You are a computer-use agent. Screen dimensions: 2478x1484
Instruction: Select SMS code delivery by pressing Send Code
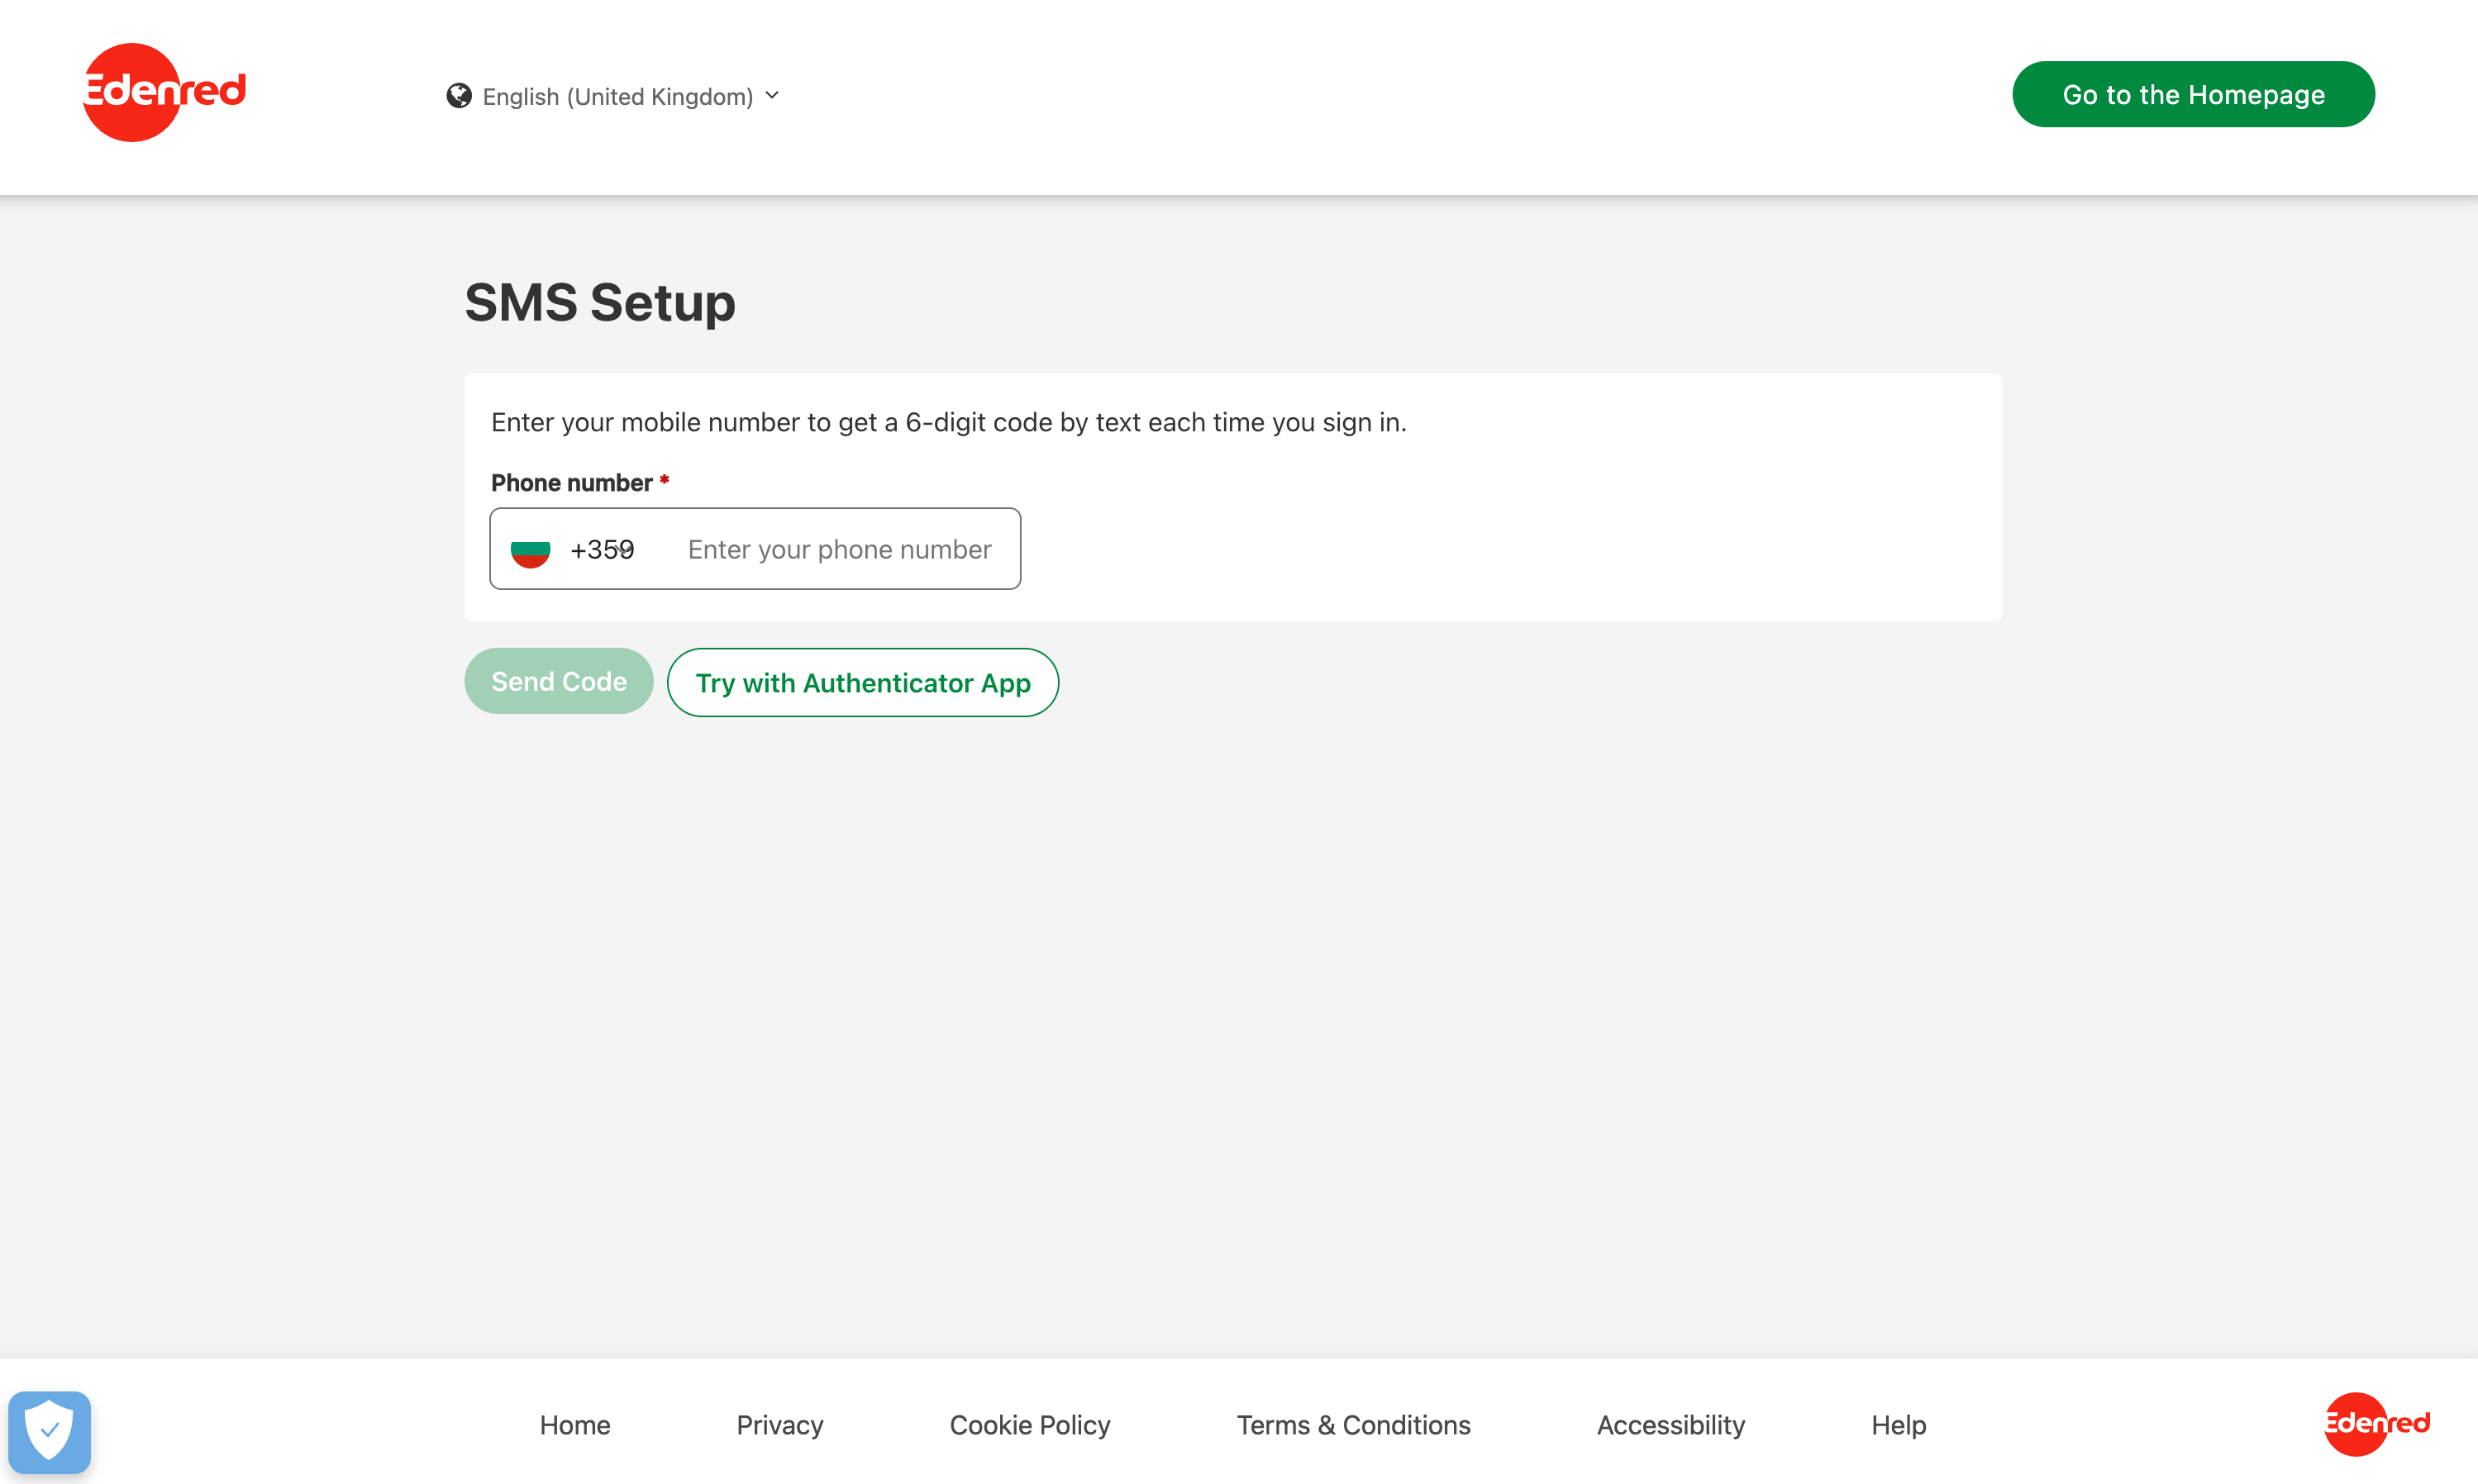tap(558, 681)
